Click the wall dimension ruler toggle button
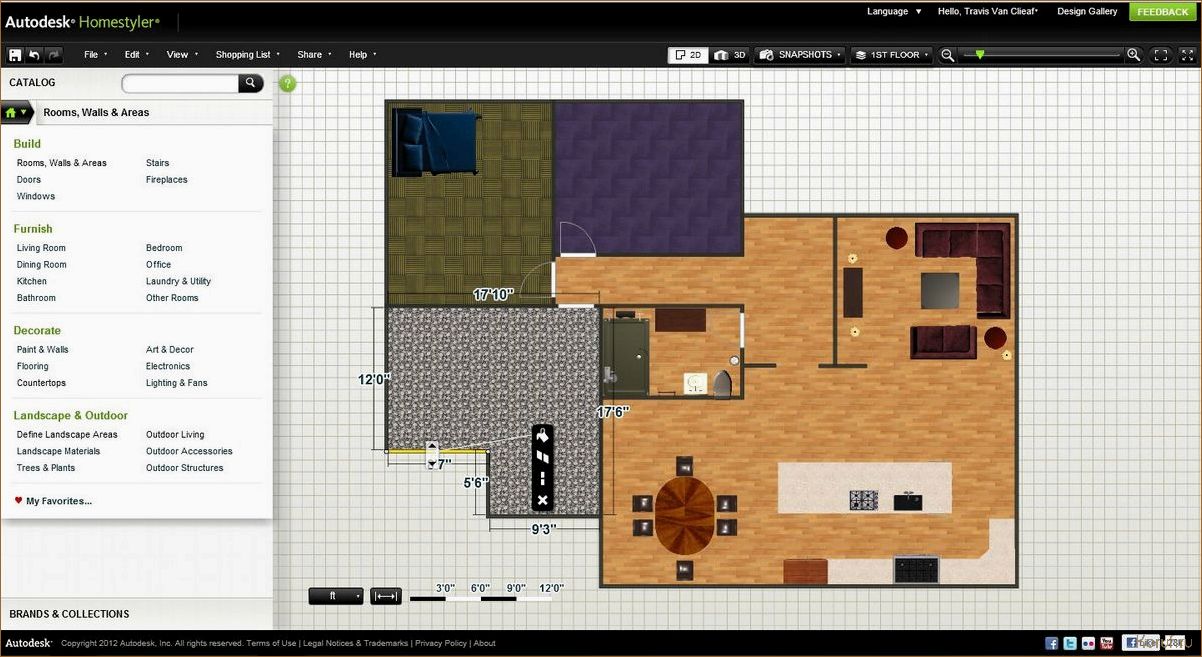The height and width of the screenshot is (657, 1202). pos(386,596)
